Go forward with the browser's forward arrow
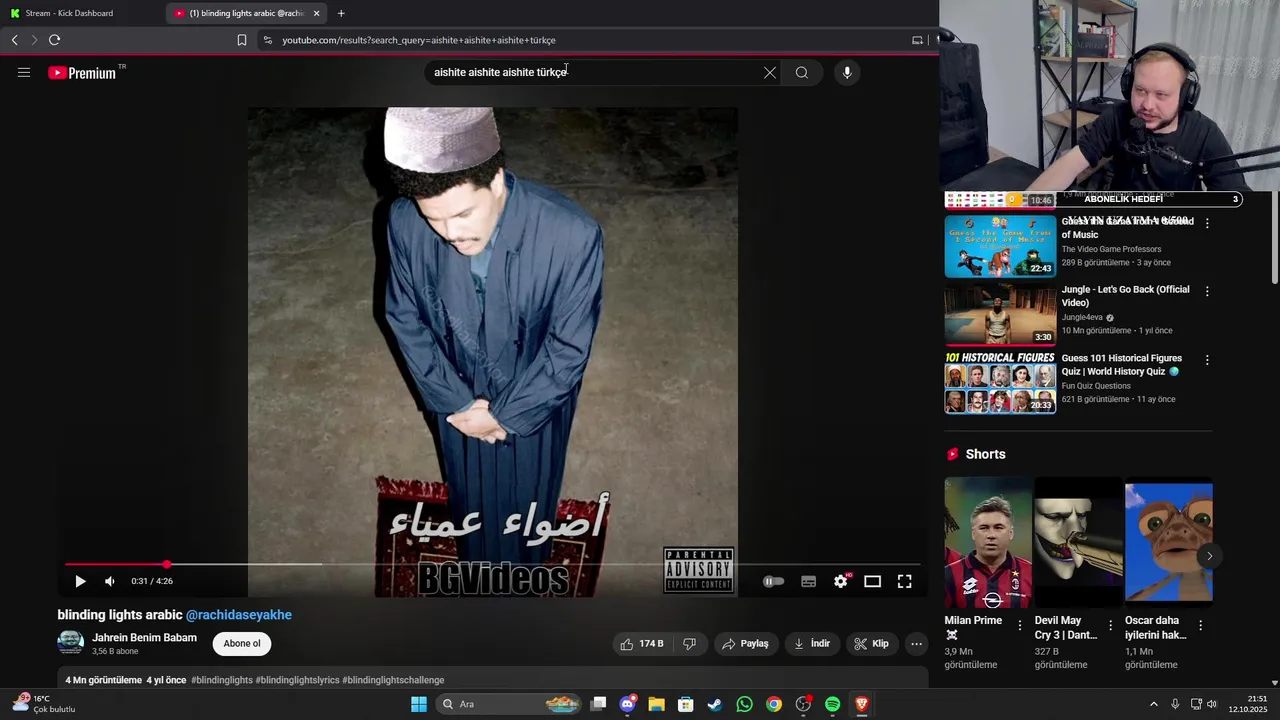 pyautogui.click(x=34, y=40)
